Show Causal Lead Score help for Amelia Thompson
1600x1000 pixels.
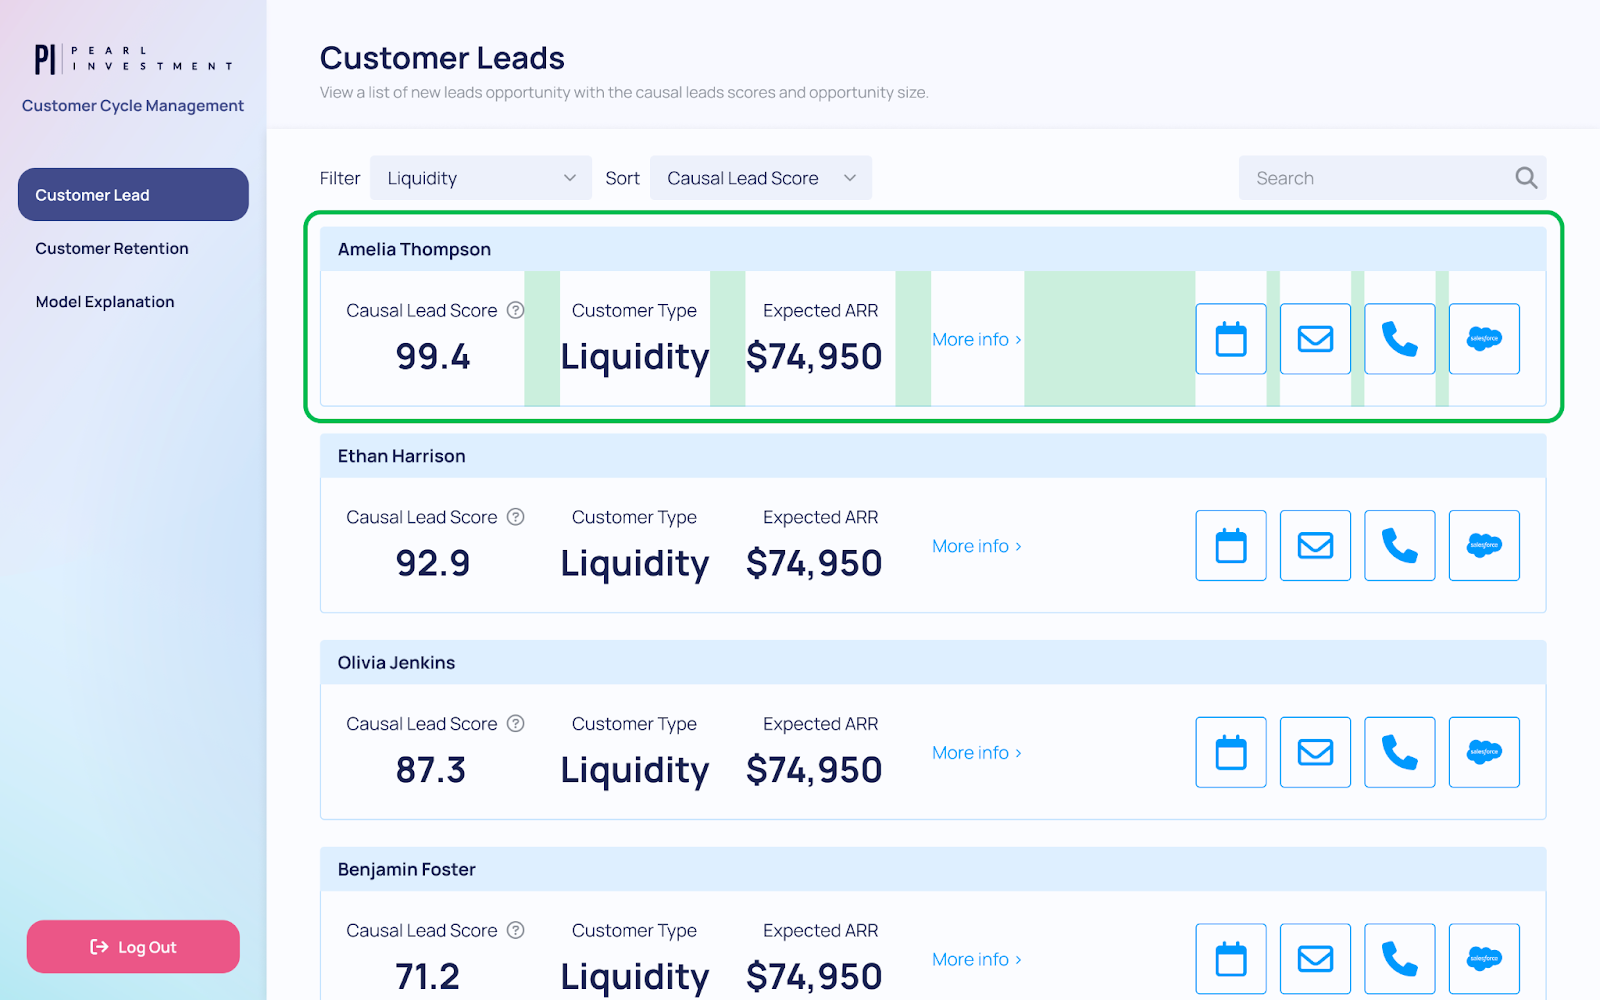515,310
